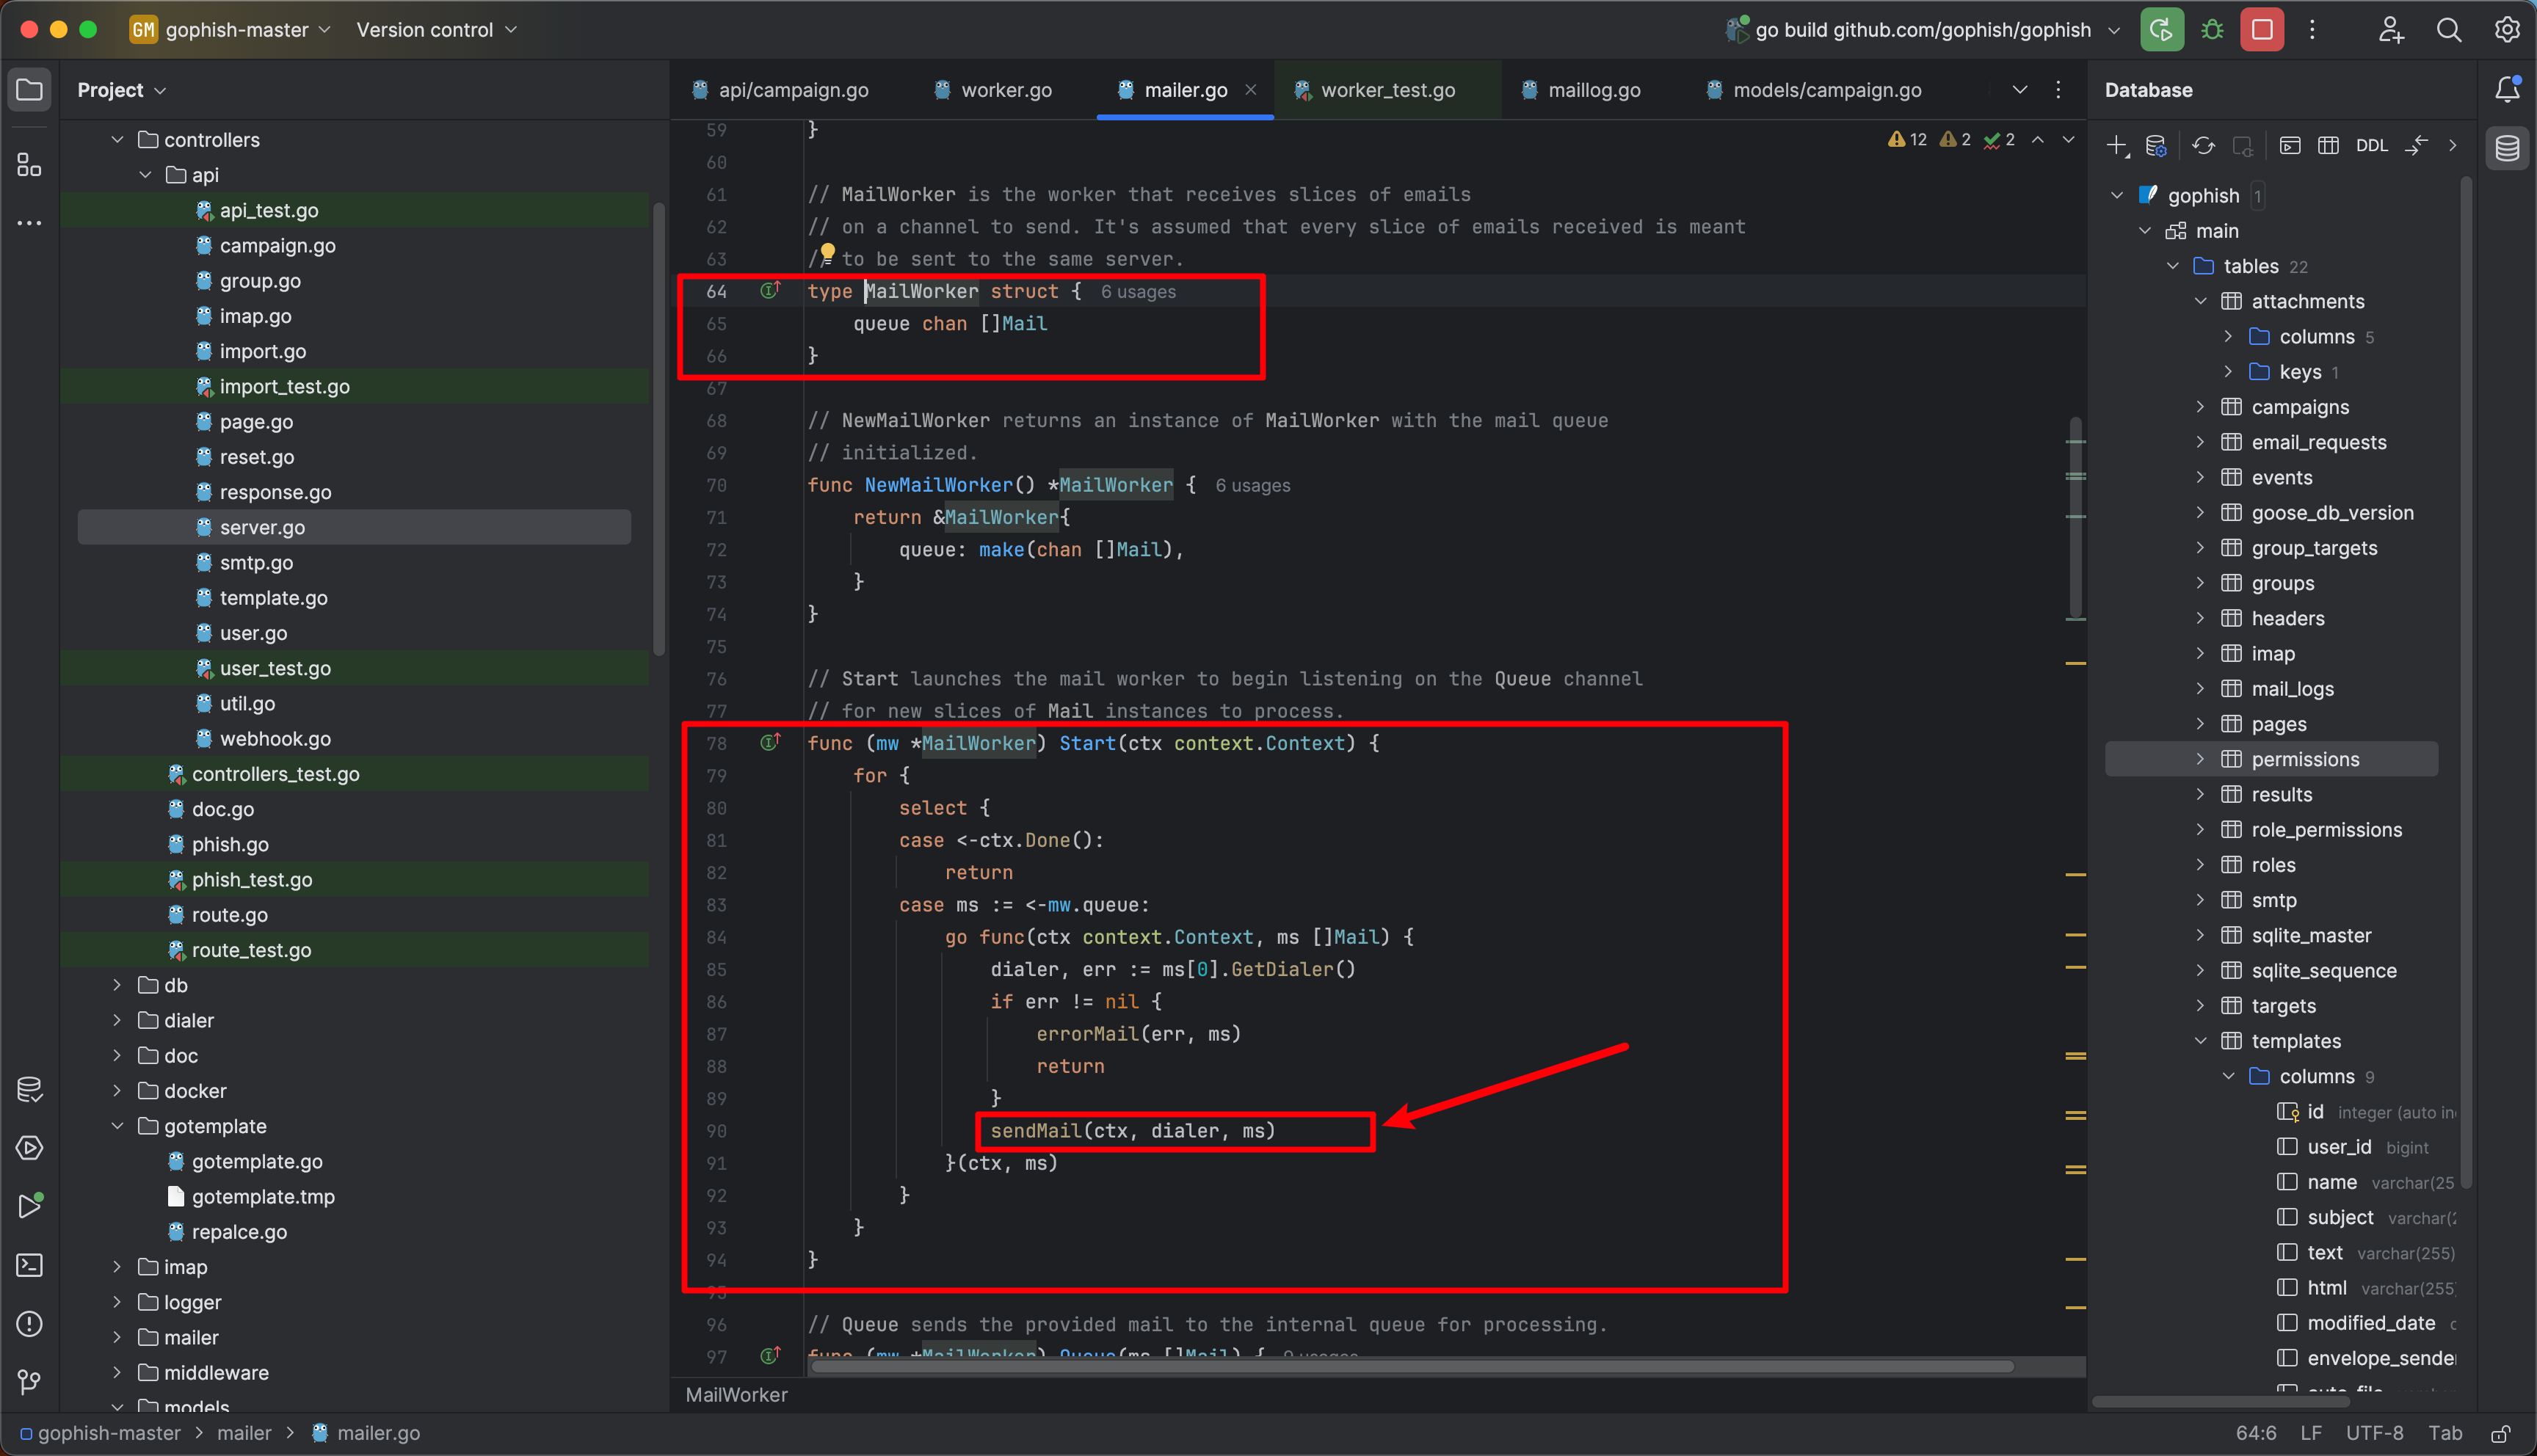The height and width of the screenshot is (1456, 2537).
Task: Click the Refresh icon in Database panel
Action: (x=2203, y=146)
